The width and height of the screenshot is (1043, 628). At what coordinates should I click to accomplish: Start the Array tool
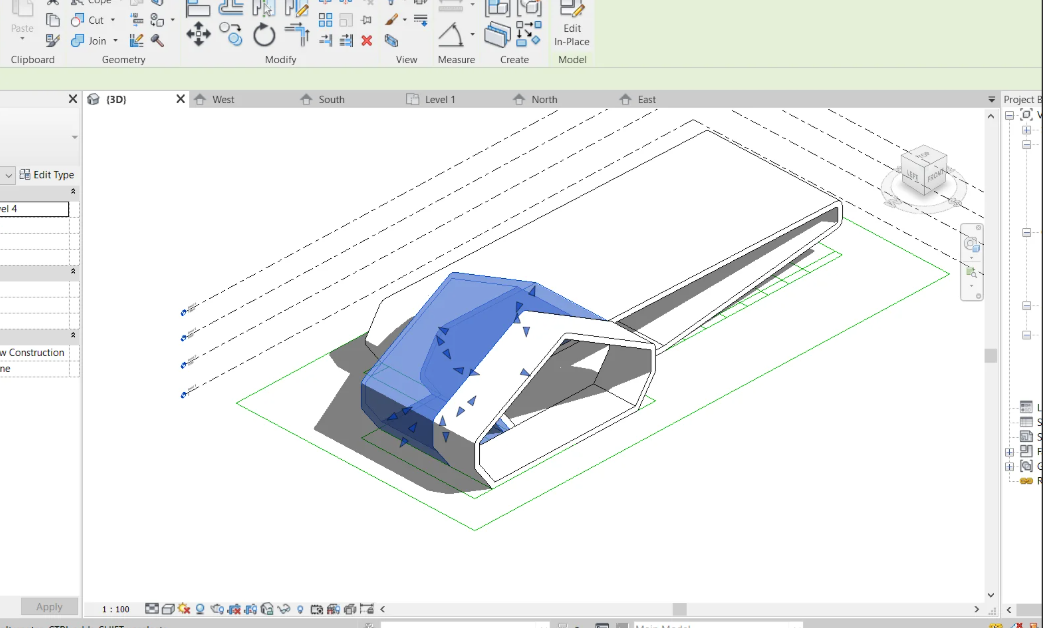pos(325,20)
